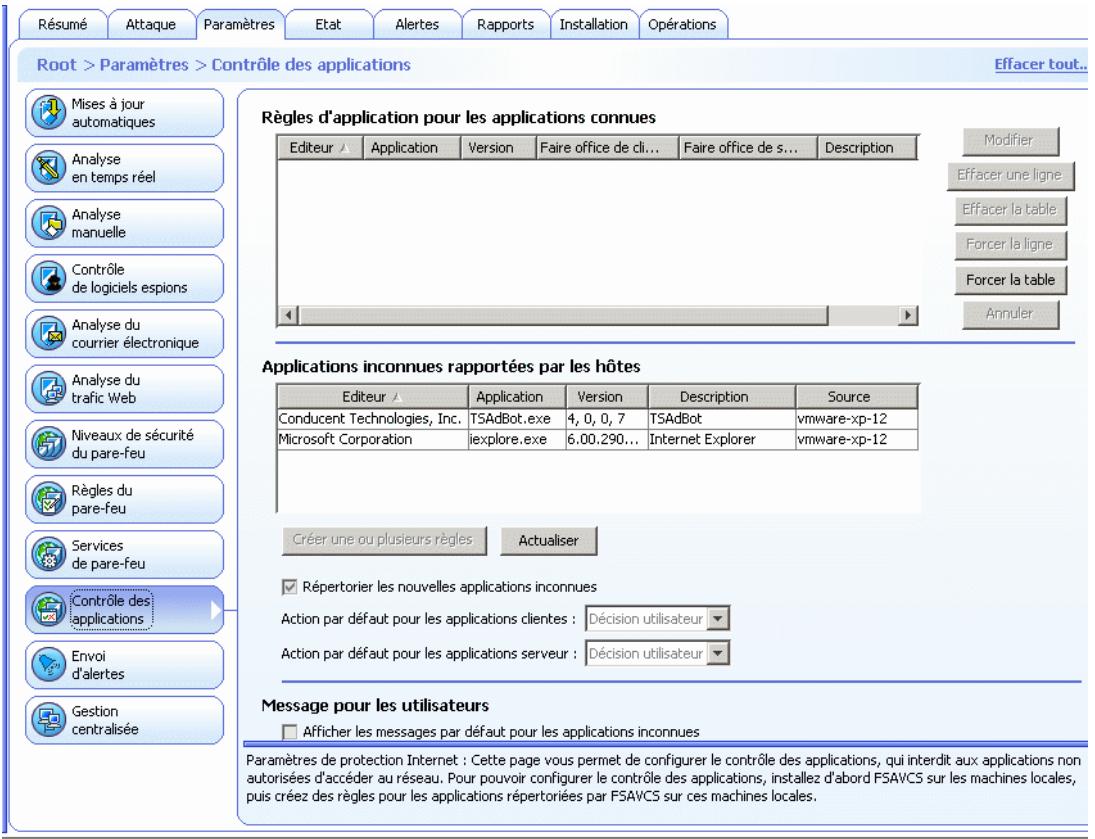Click the Source column header
Viewport: 1095px width, 839px height.
click(856, 397)
